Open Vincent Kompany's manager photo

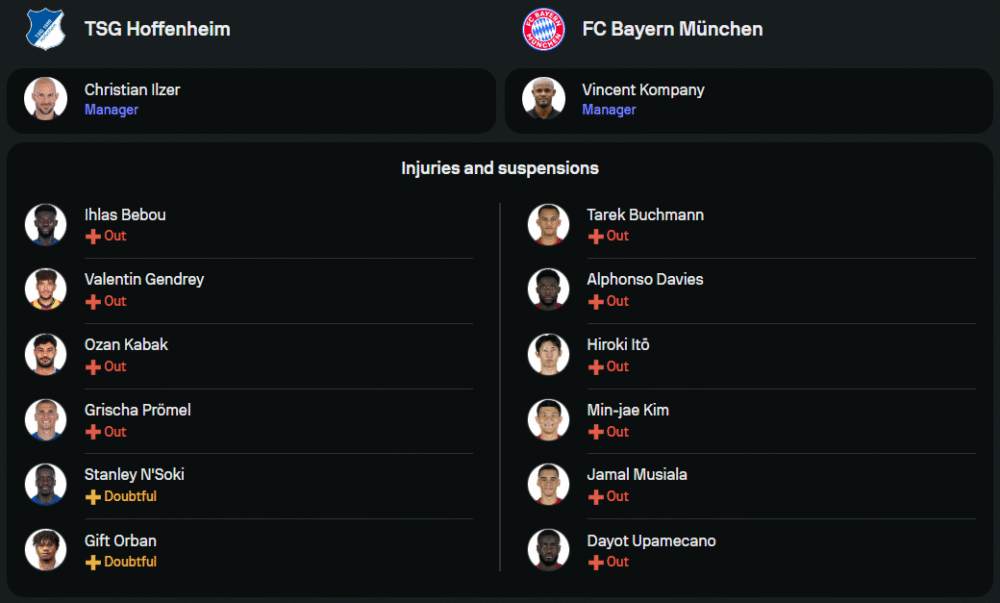544,99
